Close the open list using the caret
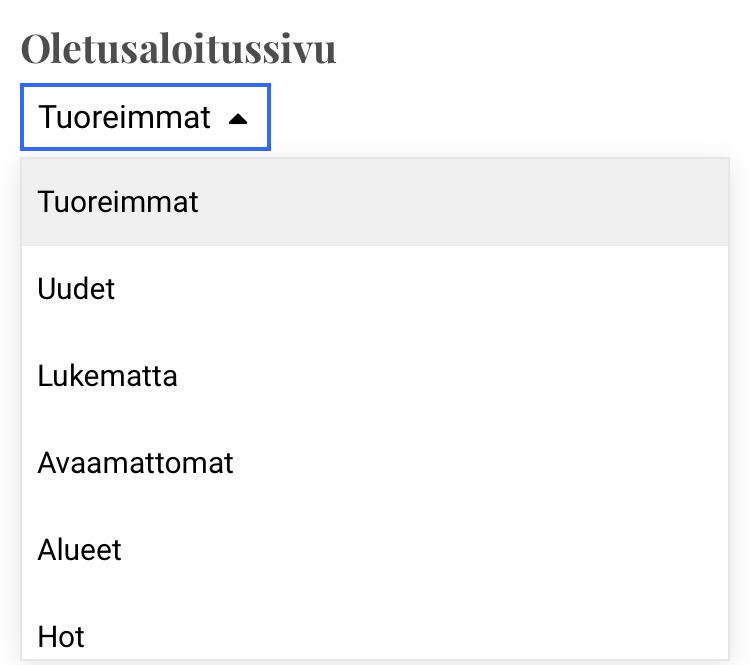The height and width of the screenshot is (665, 750). click(237, 119)
